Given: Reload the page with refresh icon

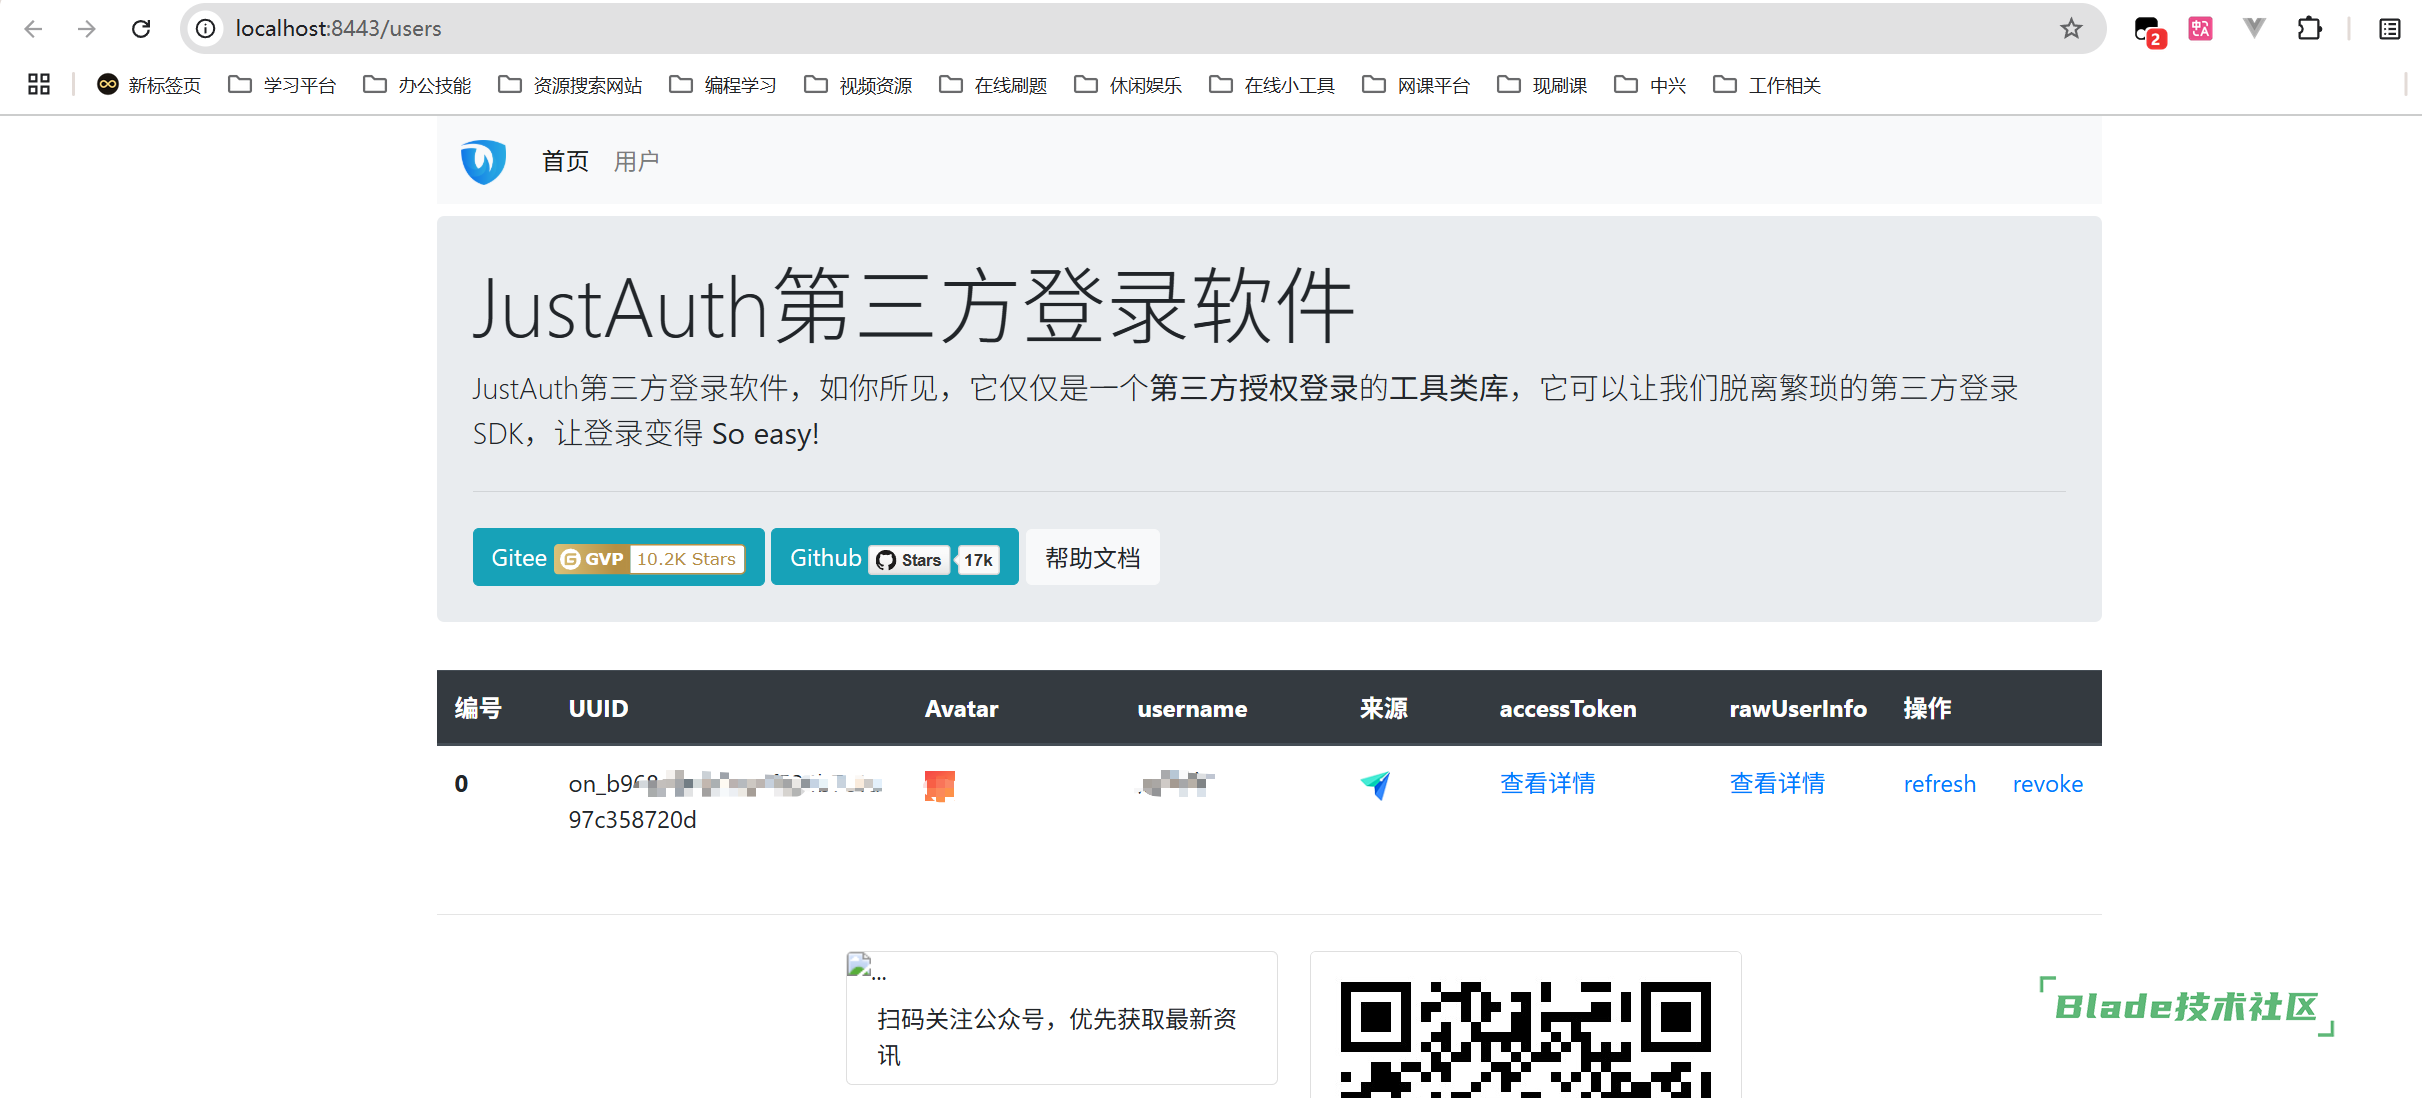Looking at the screenshot, I should pyautogui.click(x=141, y=29).
